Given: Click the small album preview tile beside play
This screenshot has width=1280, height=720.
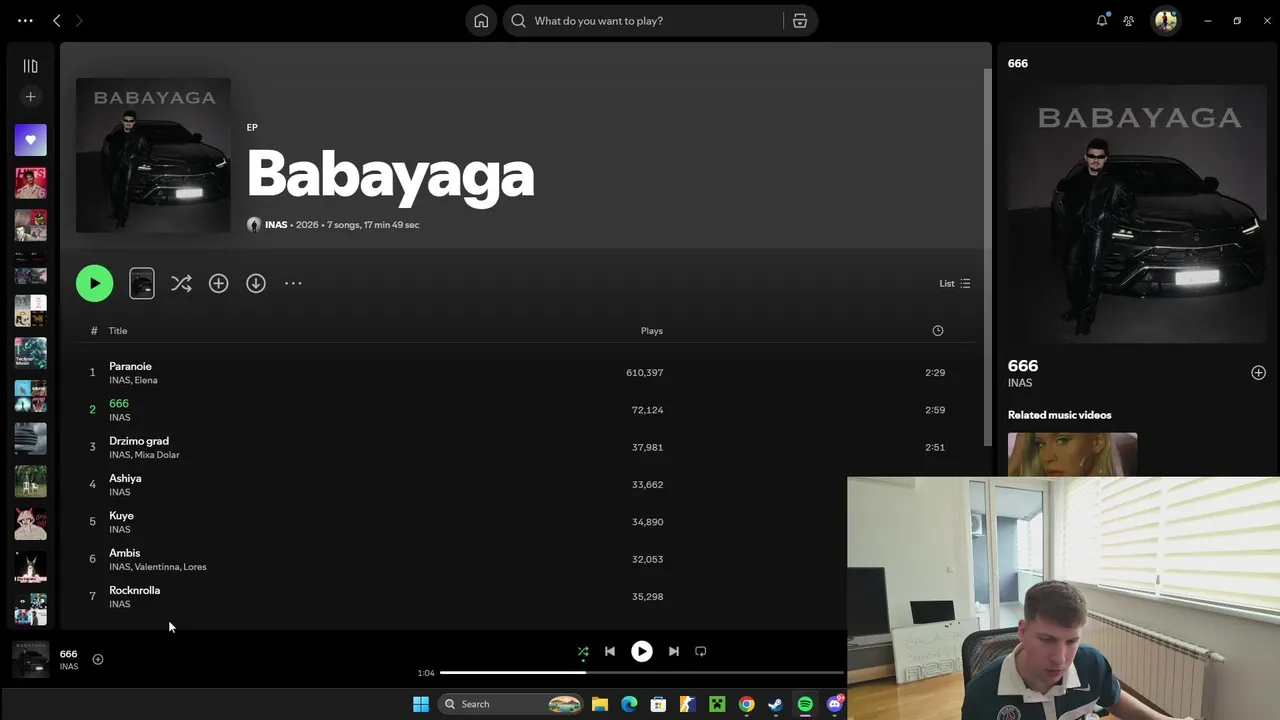Looking at the screenshot, I should pyautogui.click(x=142, y=283).
